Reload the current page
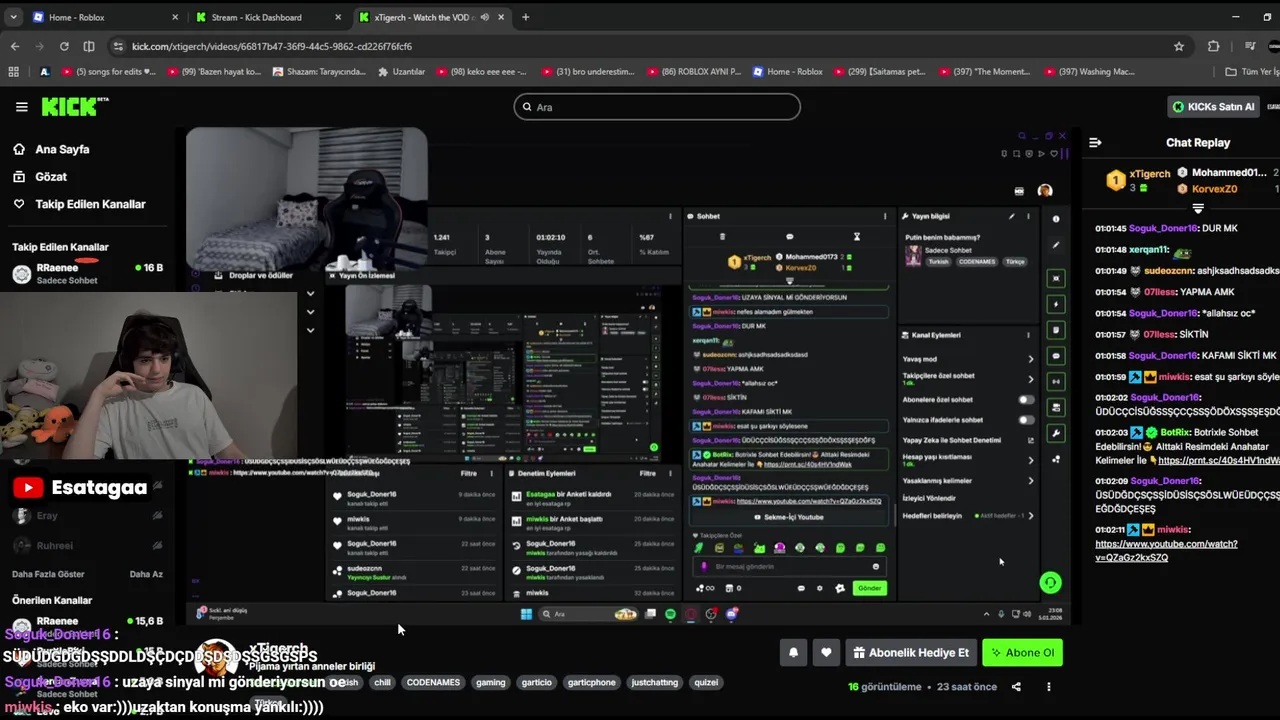This screenshot has height=720, width=1280. coord(64,46)
